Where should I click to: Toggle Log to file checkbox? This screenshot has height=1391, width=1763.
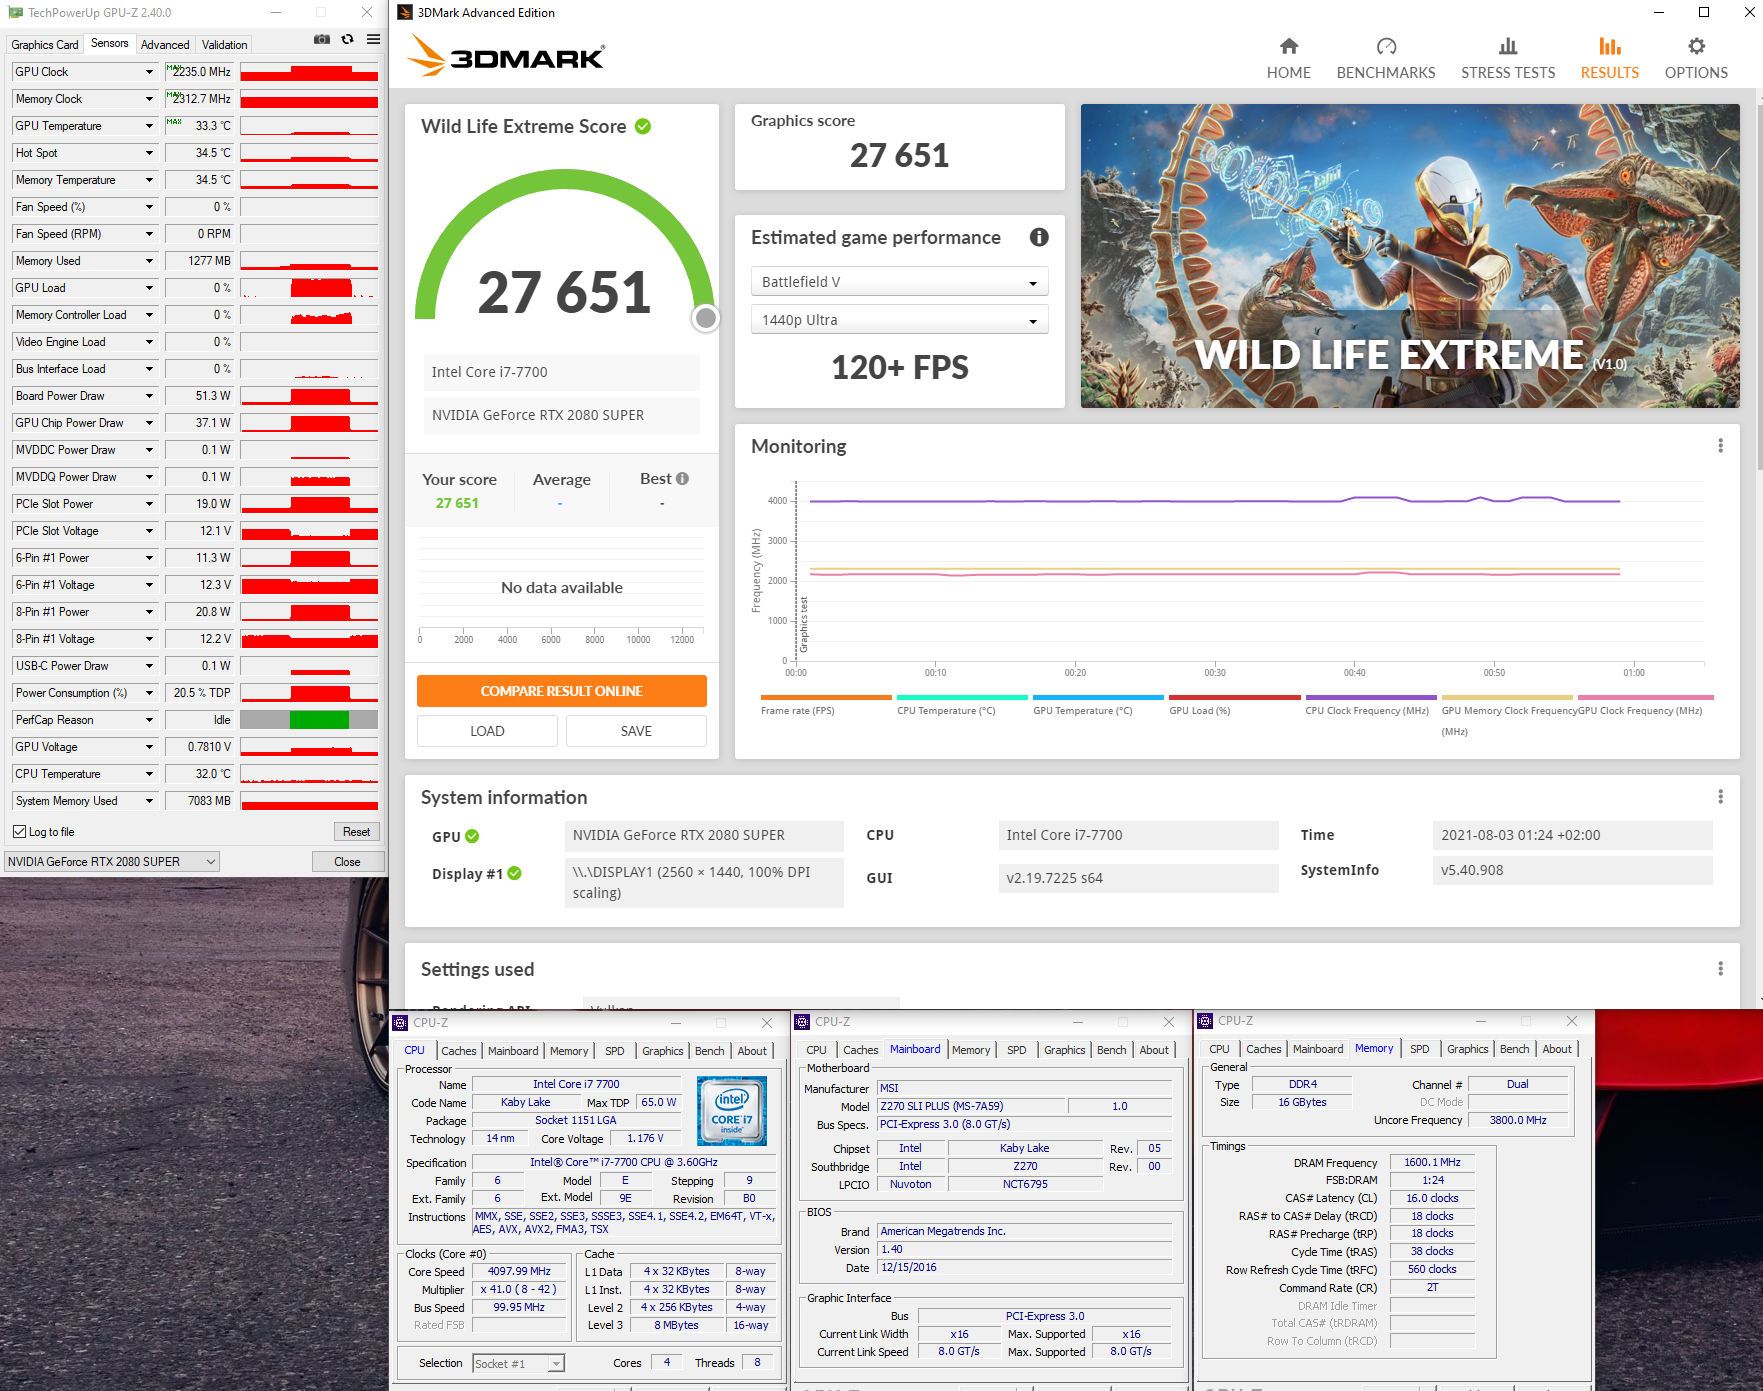tap(19, 832)
